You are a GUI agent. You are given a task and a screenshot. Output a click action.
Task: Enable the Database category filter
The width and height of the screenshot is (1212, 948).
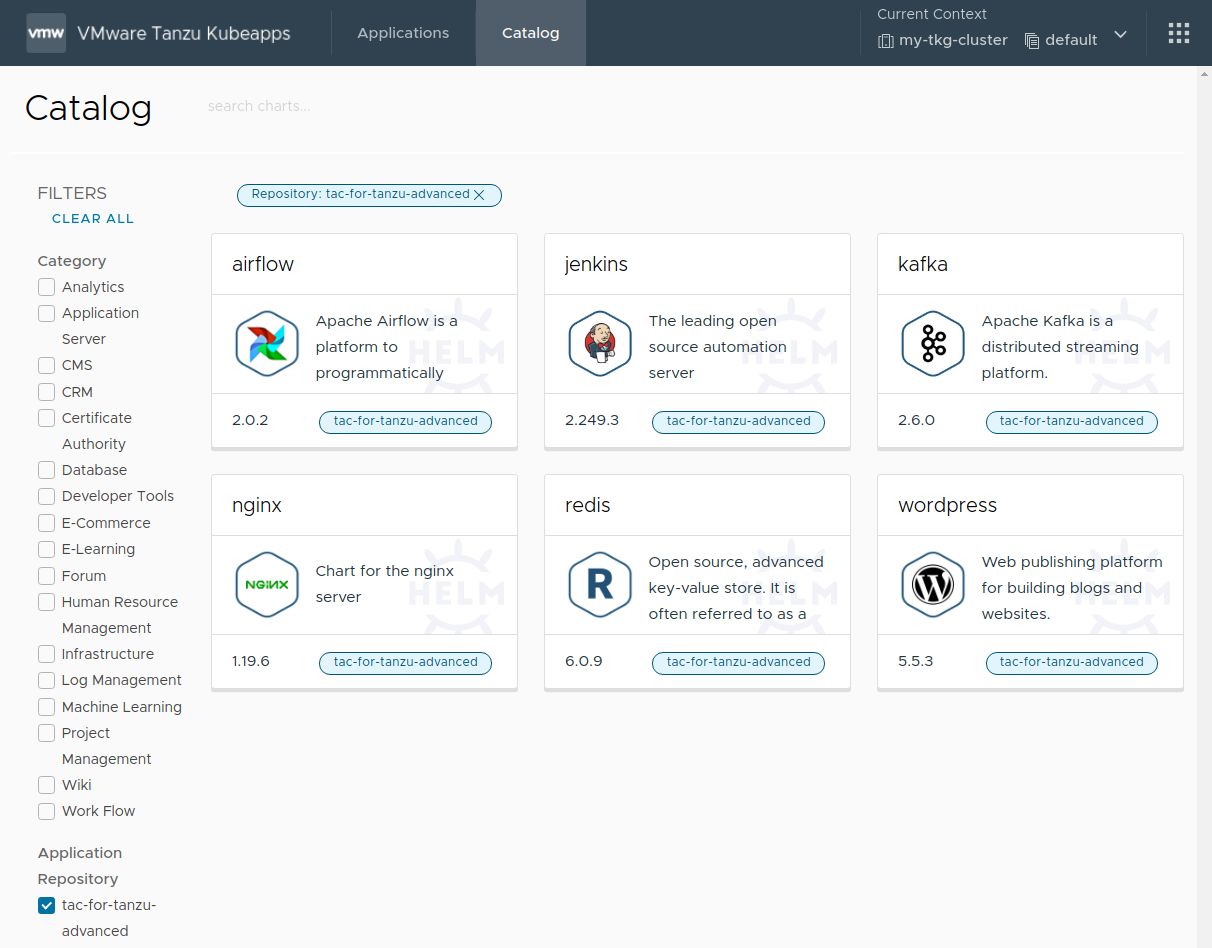click(x=46, y=470)
